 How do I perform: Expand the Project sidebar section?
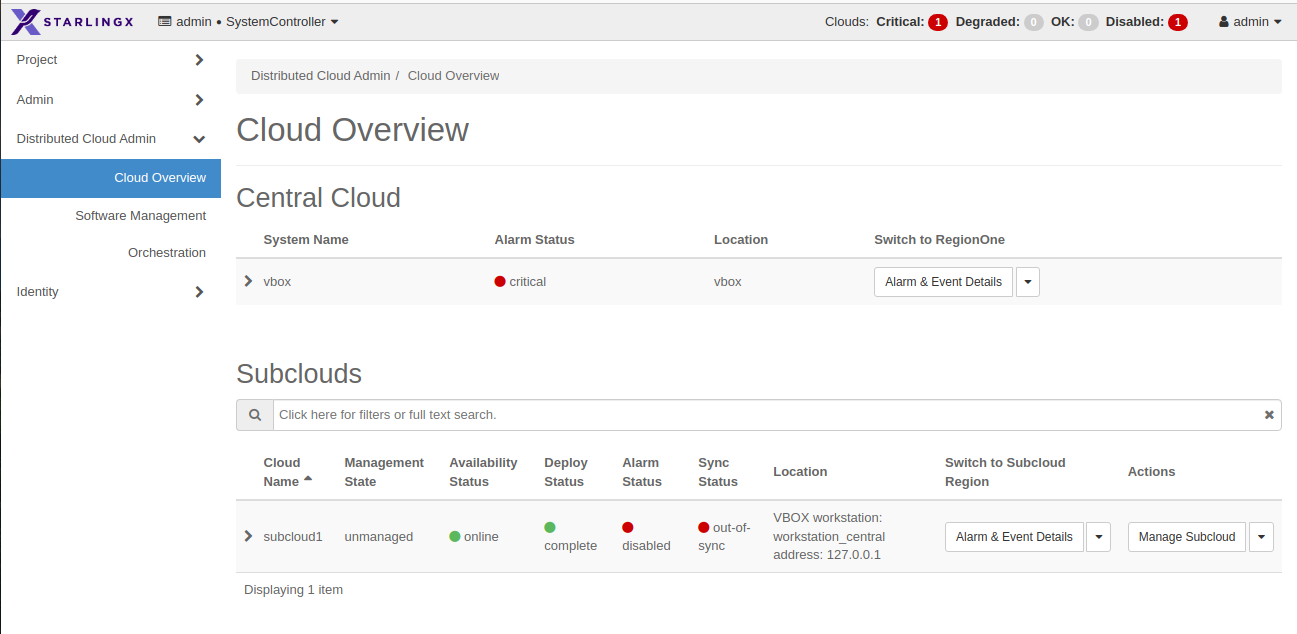(110, 60)
